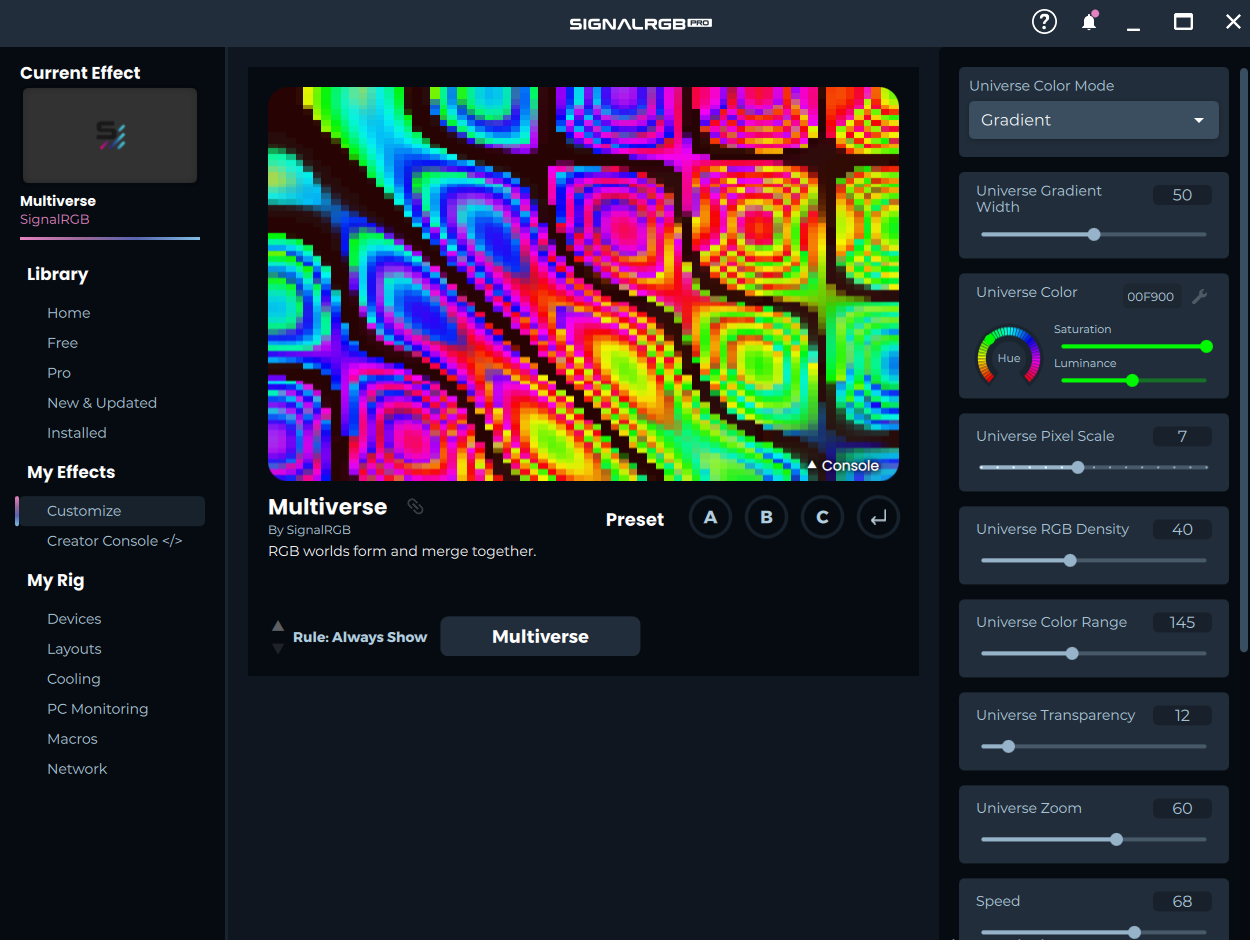The height and width of the screenshot is (940, 1250).
Task: Click the preset return arrow icon
Action: click(878, 518)
